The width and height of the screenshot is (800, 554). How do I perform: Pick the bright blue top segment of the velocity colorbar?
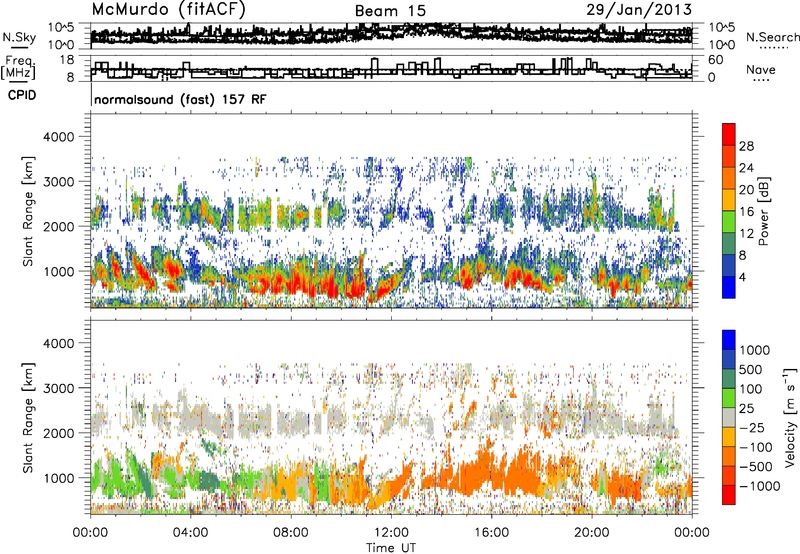coord(729,340)
